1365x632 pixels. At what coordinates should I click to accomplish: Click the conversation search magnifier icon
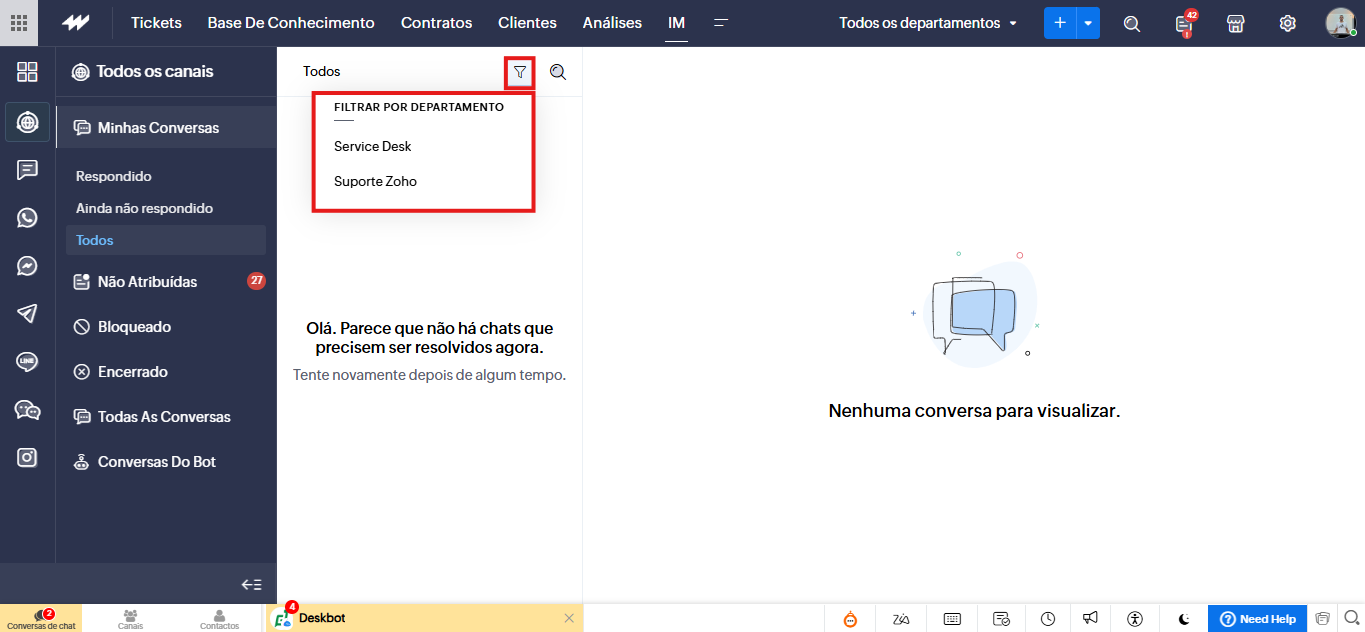point(558,72)
